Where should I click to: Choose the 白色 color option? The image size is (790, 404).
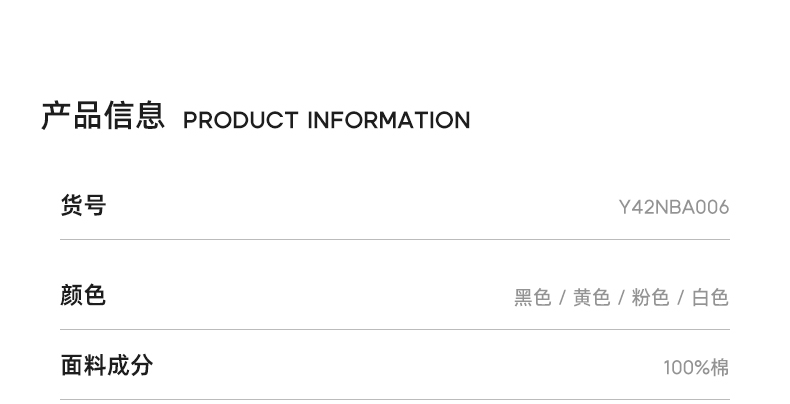710,297
